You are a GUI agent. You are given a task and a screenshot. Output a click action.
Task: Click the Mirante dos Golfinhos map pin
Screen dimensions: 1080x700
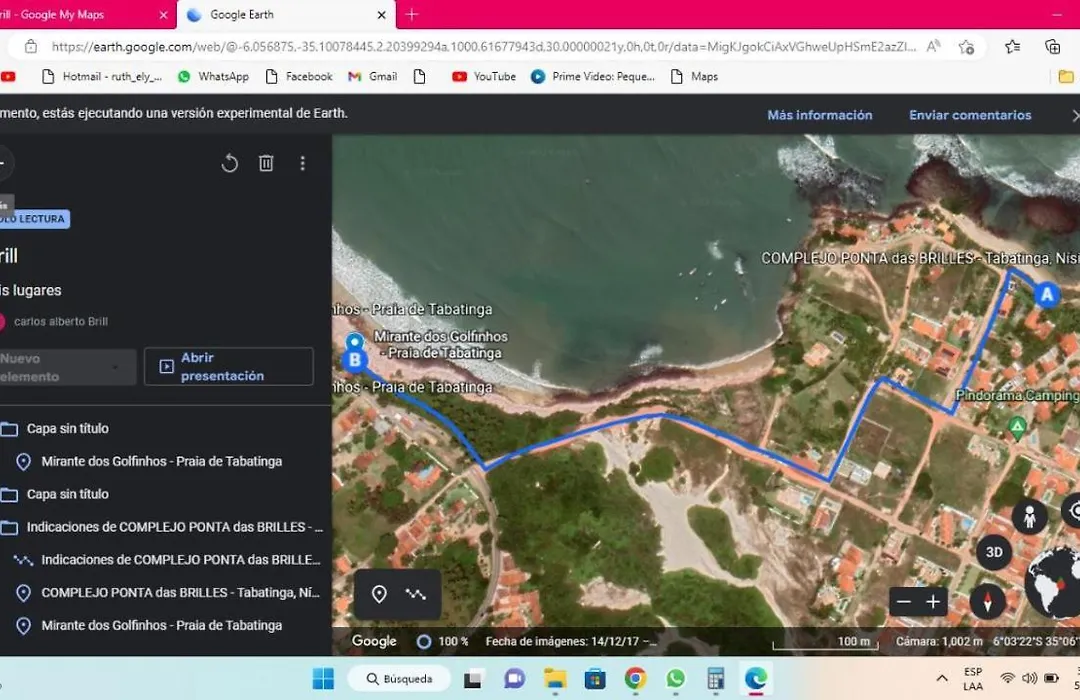point(355,341)
